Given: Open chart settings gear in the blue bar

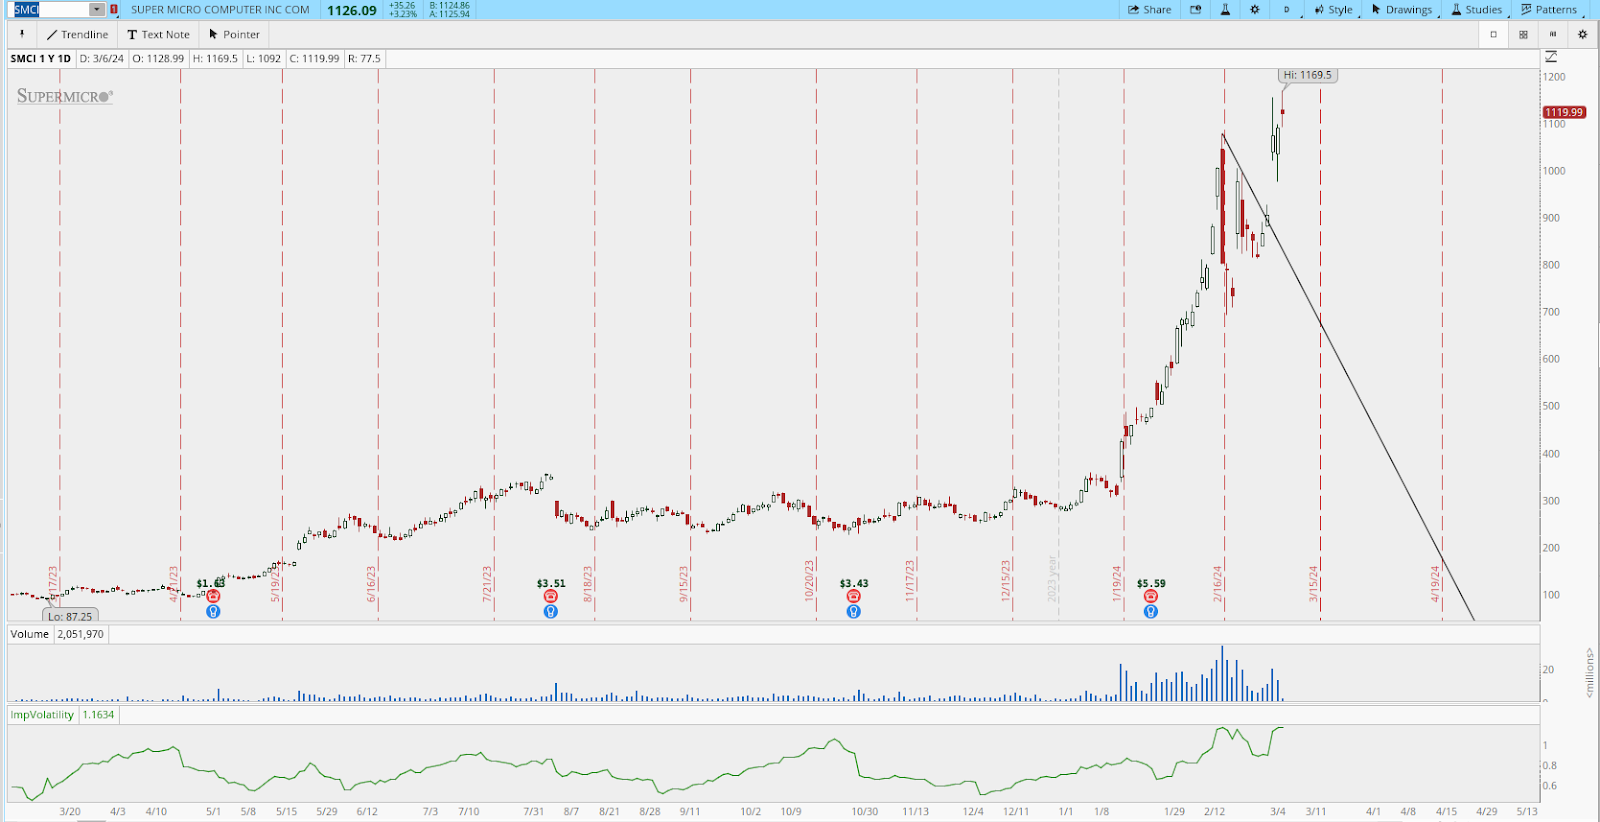Looking at the screenshot, I should 1255,10.
